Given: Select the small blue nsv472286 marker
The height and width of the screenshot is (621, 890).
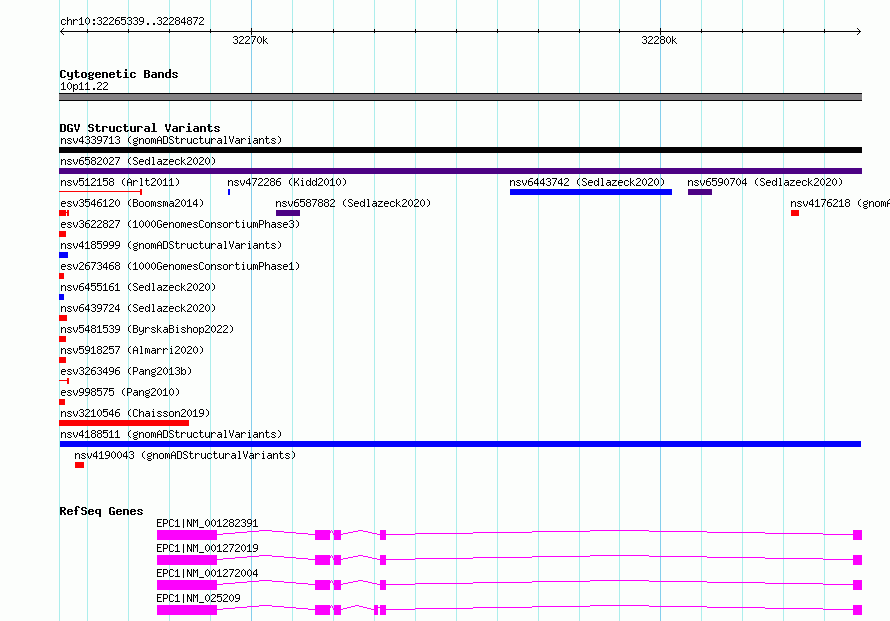Looking at the screenshot, I should point(229,192).
